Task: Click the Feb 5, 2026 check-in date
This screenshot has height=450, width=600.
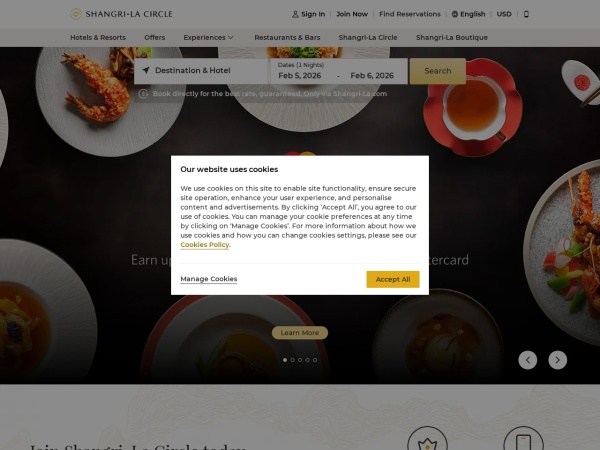Action: 300,76
